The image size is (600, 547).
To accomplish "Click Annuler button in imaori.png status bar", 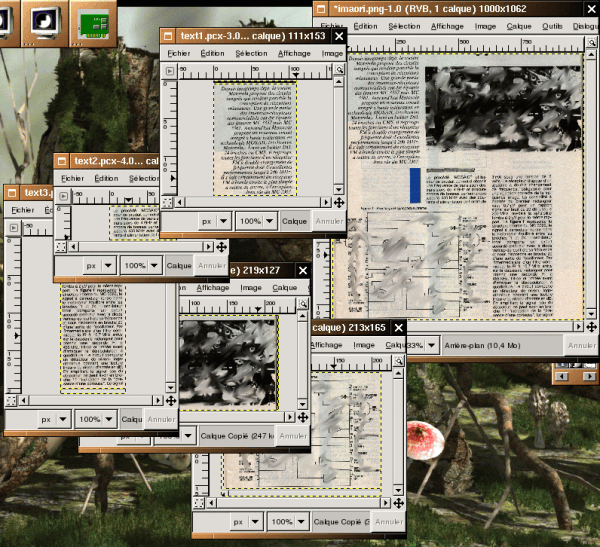I will (x=581, y=345).
